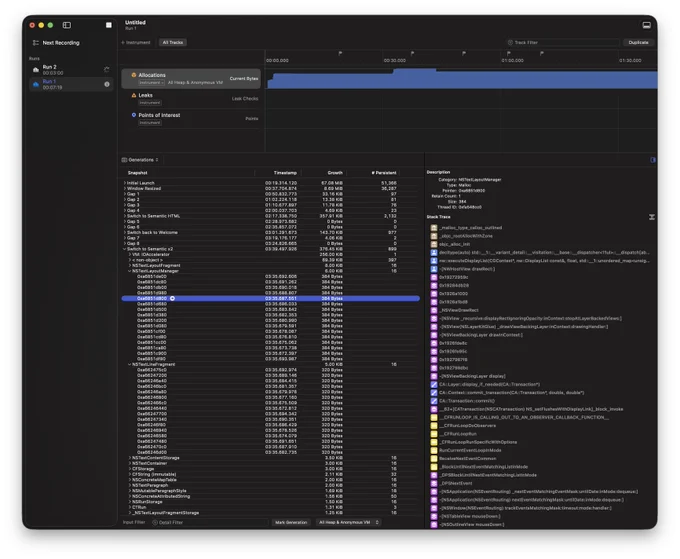
Task: Open the Generations detail view dropdown
Action: (140, 160)
